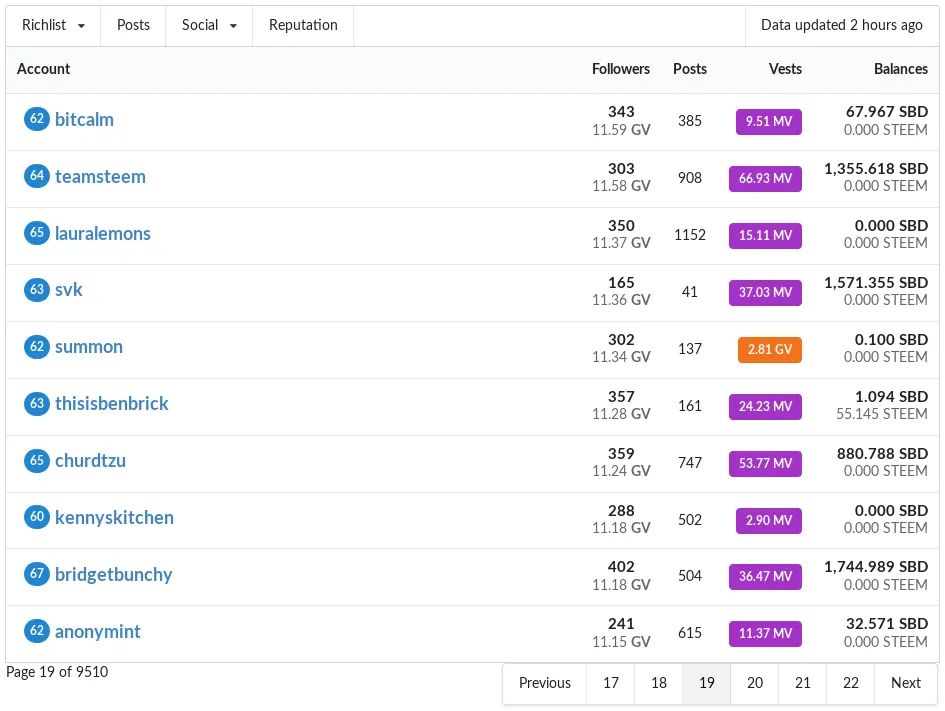
Task: Go to the Next page
Action: coord(906,683)
